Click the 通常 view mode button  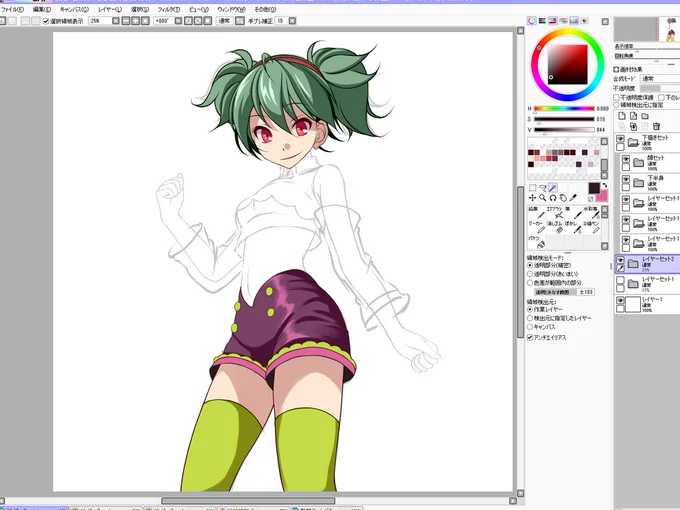[224, 21]
